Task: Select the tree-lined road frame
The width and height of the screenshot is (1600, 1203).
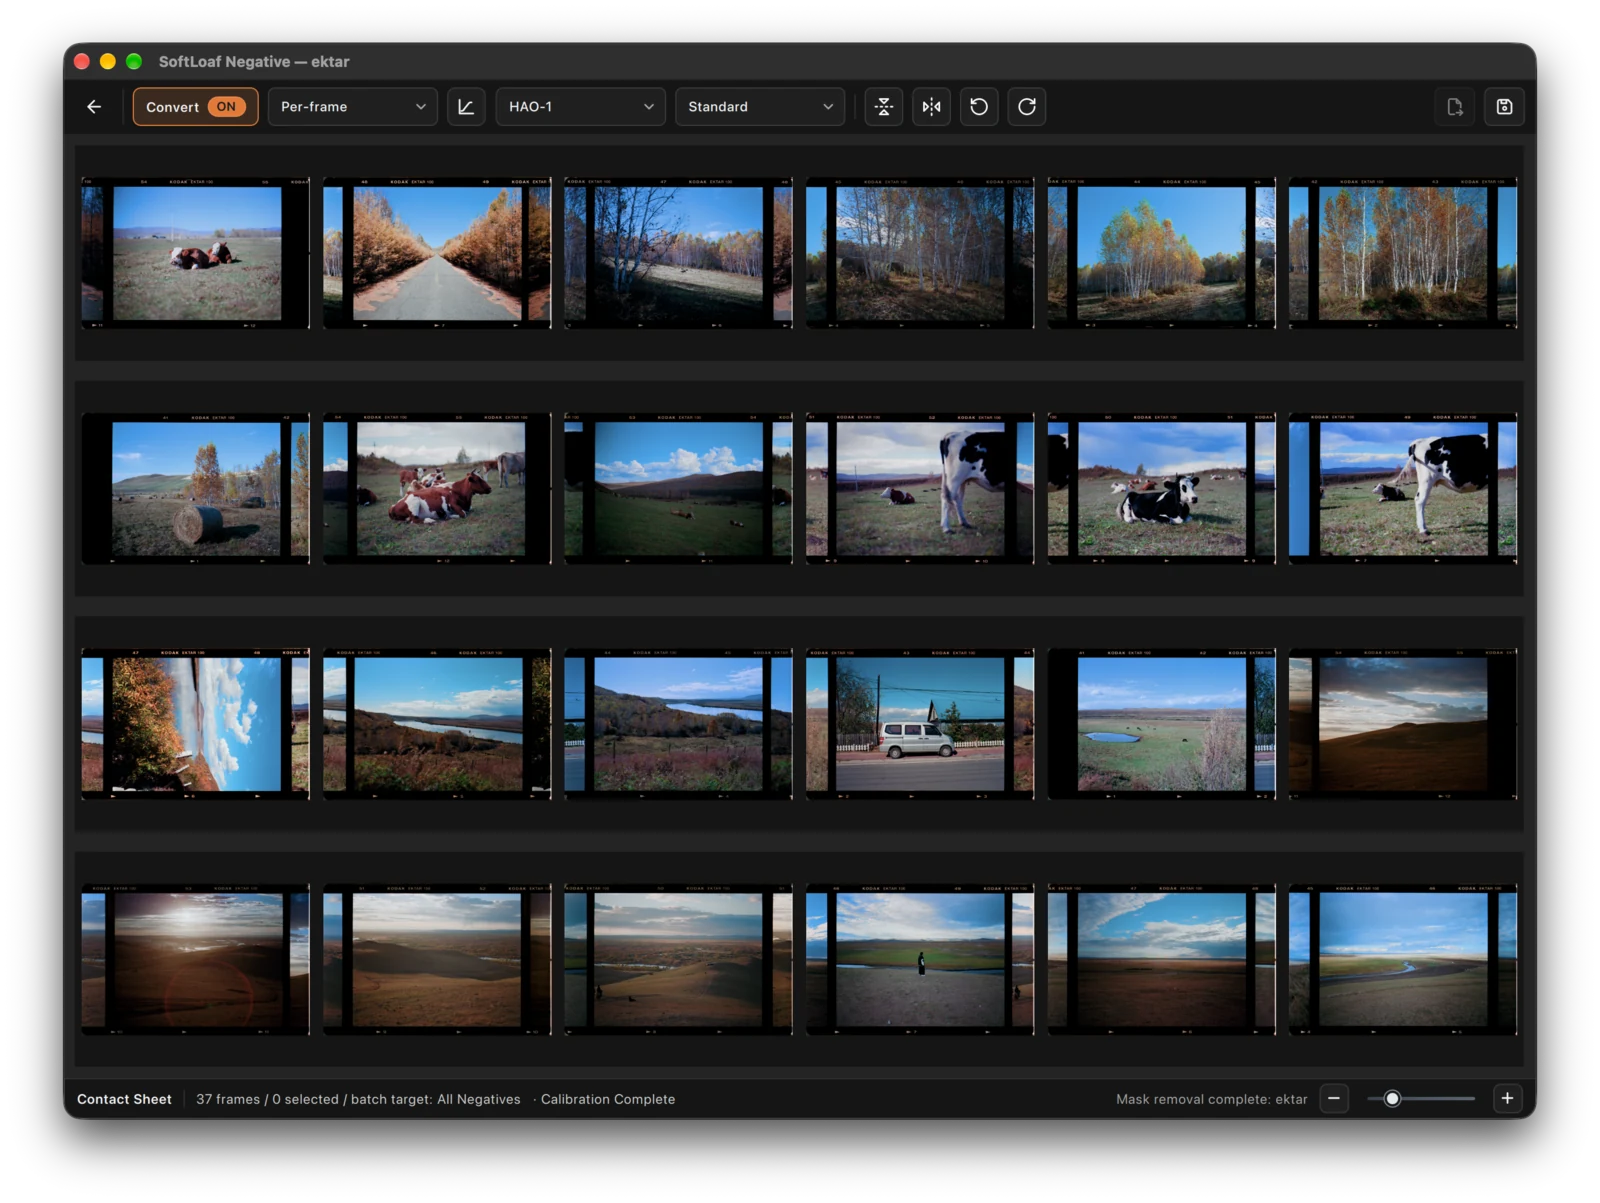Action: point(437,253)
